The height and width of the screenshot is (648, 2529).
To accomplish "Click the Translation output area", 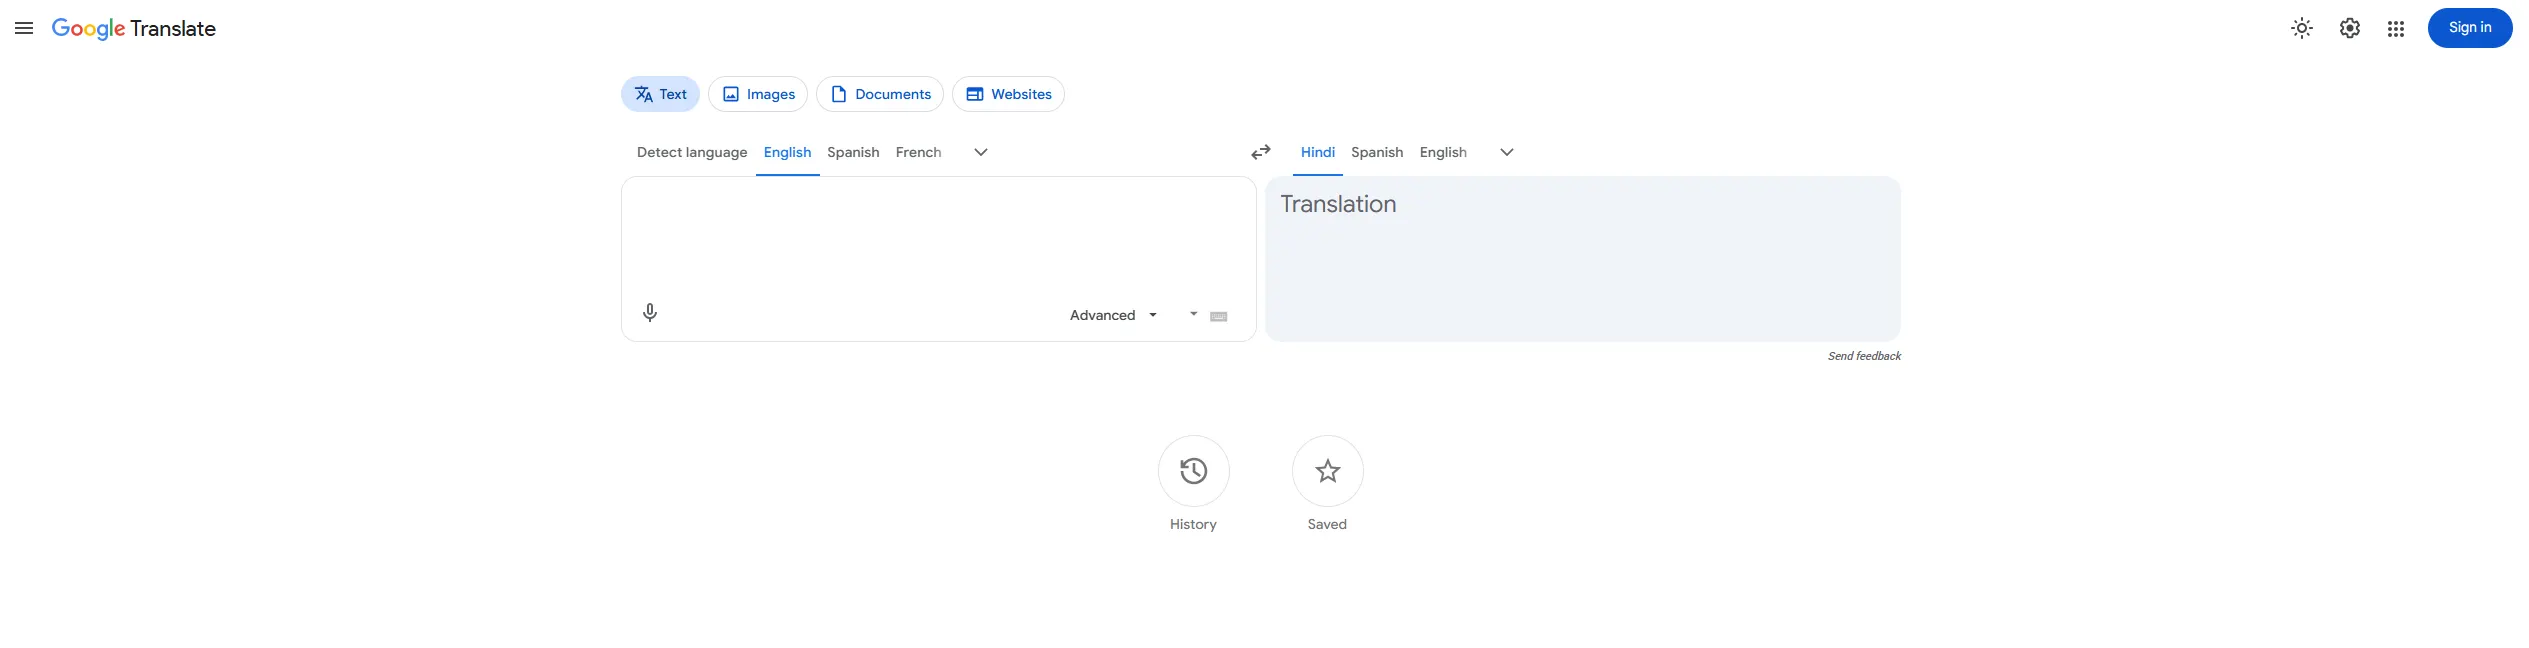I will tap(1583, 258).
